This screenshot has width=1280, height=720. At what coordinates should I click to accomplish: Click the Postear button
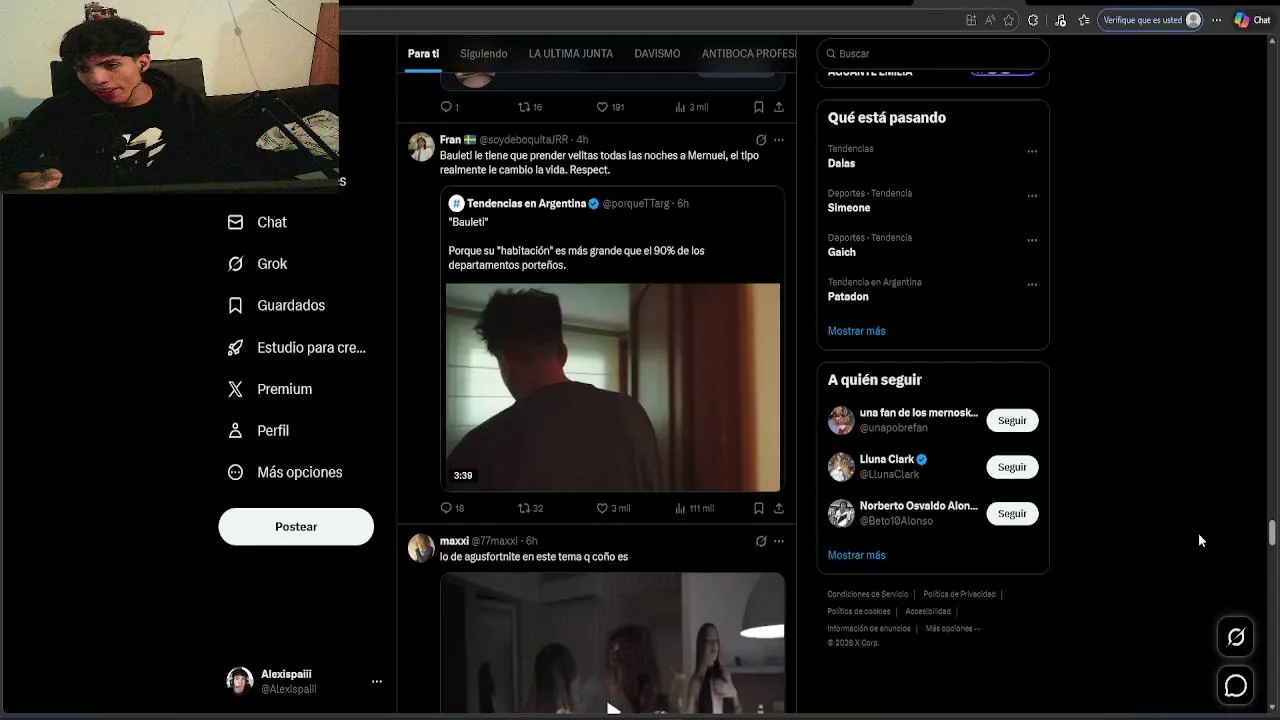(x=296, y=527)
